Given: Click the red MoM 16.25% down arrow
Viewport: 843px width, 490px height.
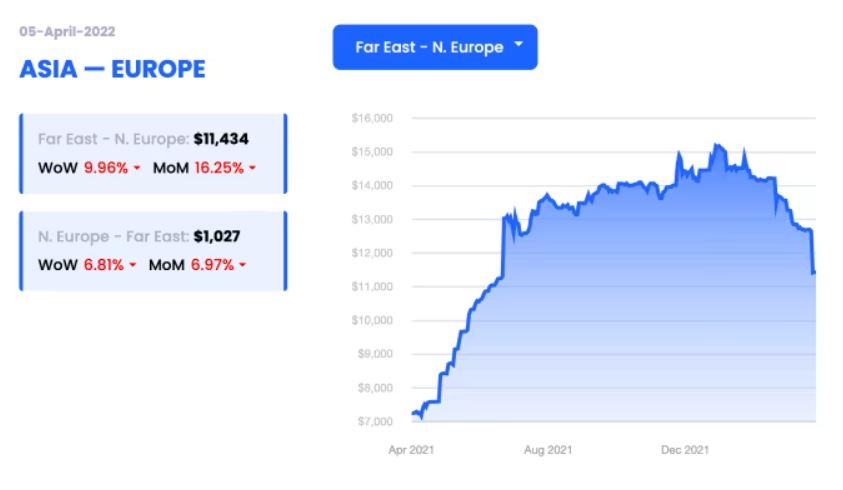Looking at the screenshot, I should click(252, 168).
